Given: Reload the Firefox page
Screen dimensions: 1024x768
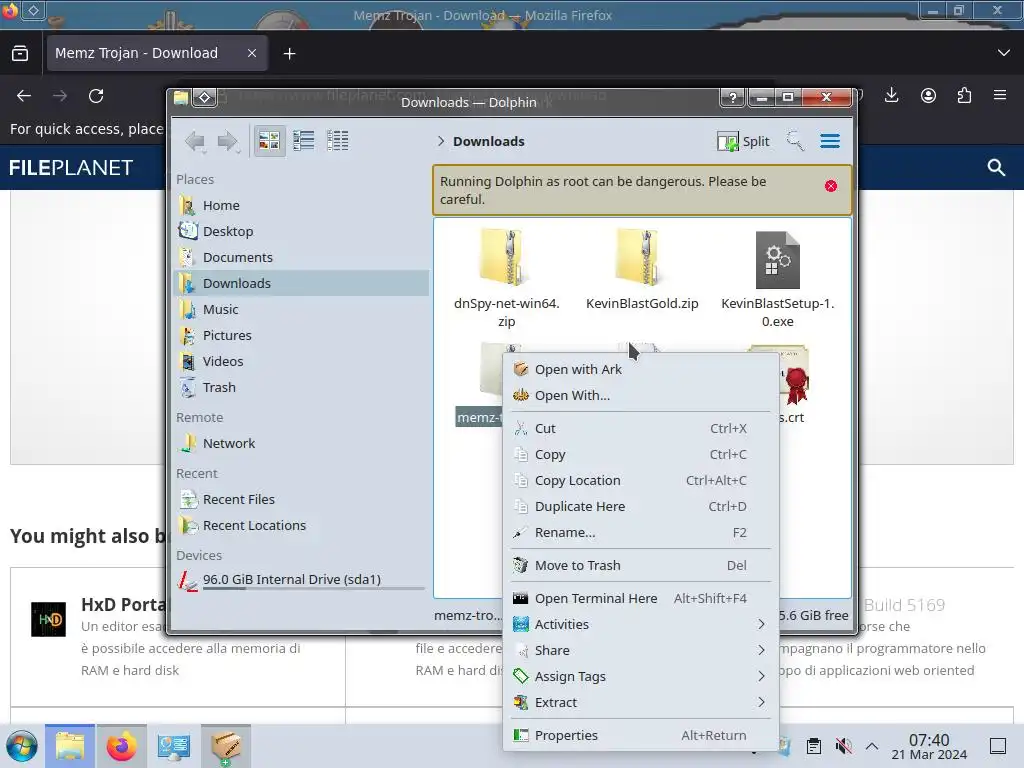Looking at the screenshot, I should point(96,96).
